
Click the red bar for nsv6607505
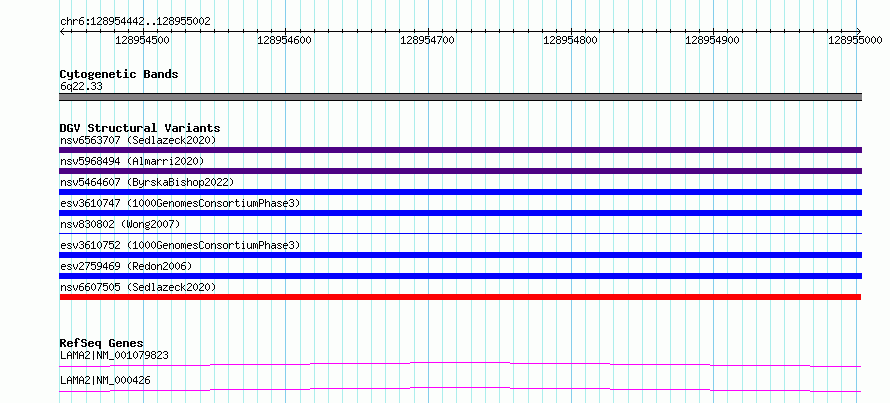[x=460, y=297]
